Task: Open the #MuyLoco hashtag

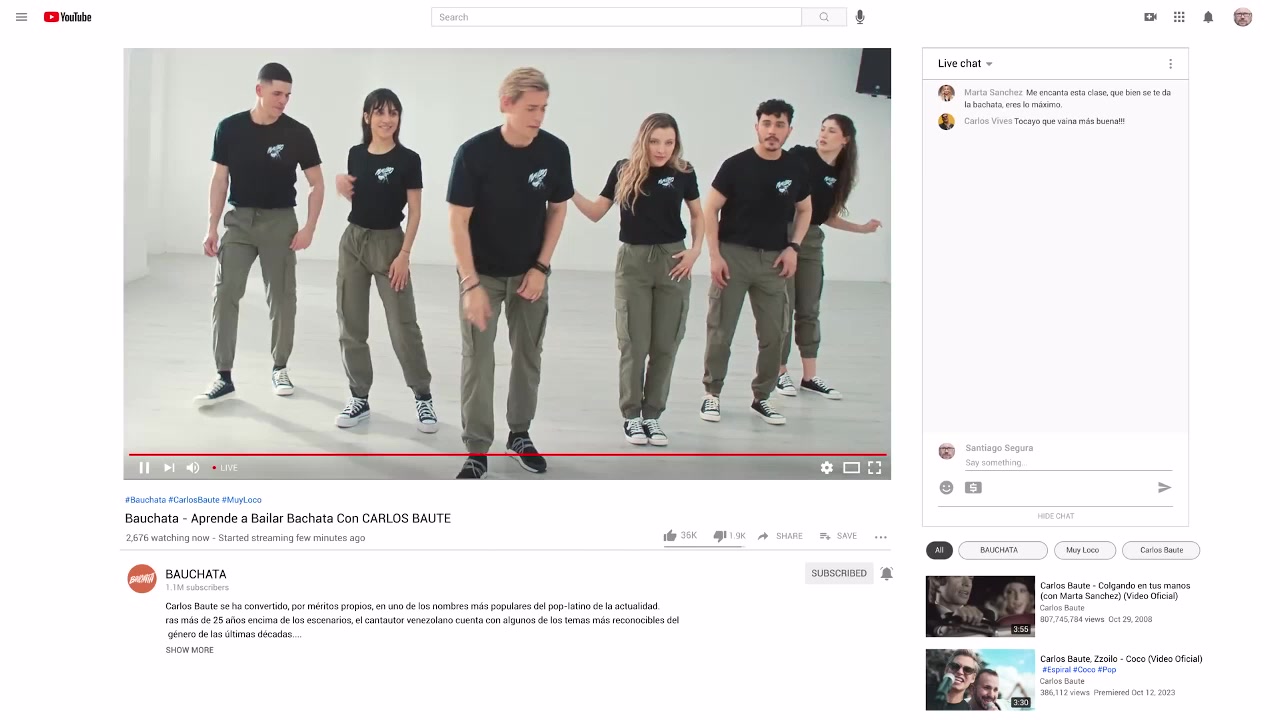Action: pos(242,500)
